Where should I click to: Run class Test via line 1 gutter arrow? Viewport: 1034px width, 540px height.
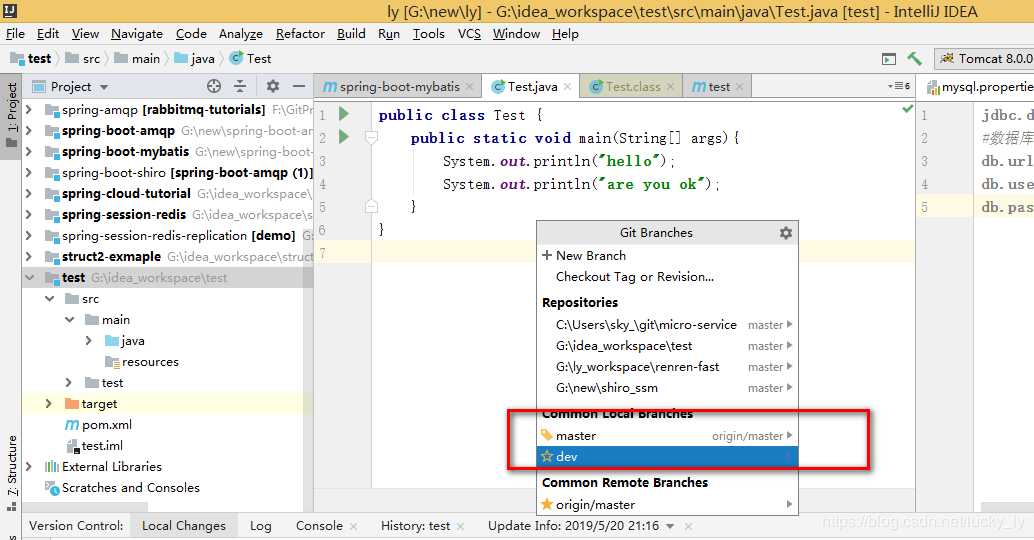click(344, 114)
